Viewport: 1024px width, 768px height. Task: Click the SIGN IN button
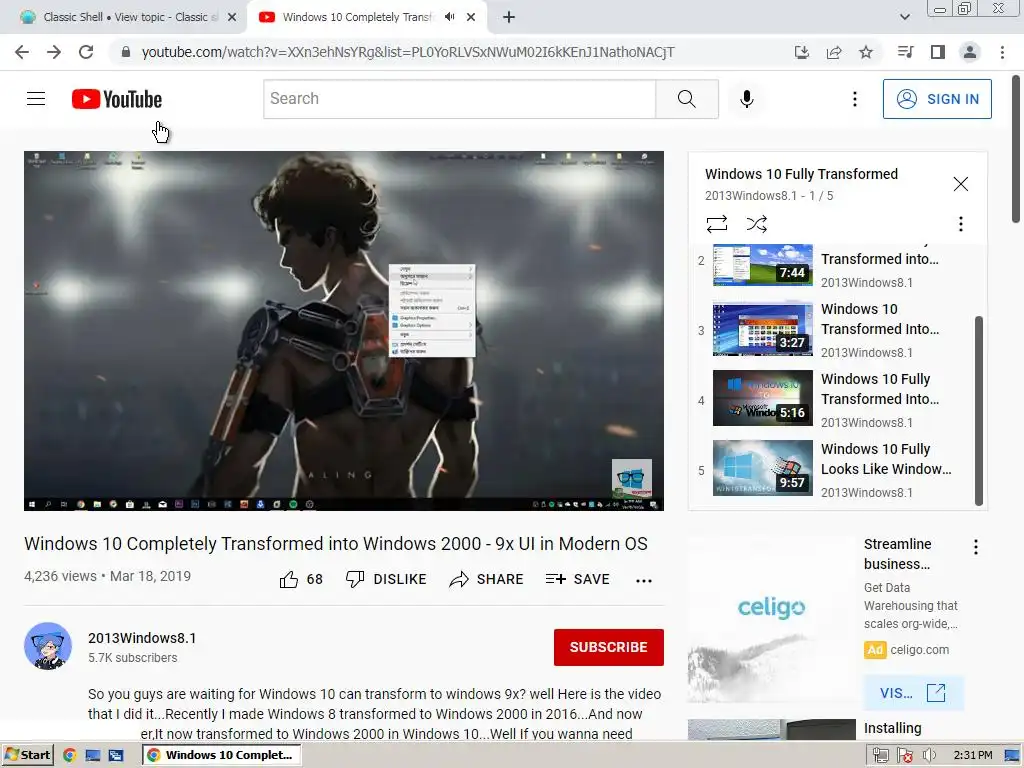coord(936,99)
